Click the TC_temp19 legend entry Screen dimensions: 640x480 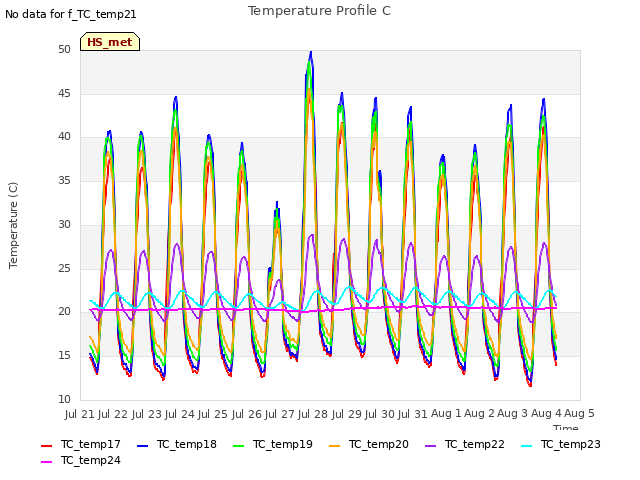[x=273, y=444]
